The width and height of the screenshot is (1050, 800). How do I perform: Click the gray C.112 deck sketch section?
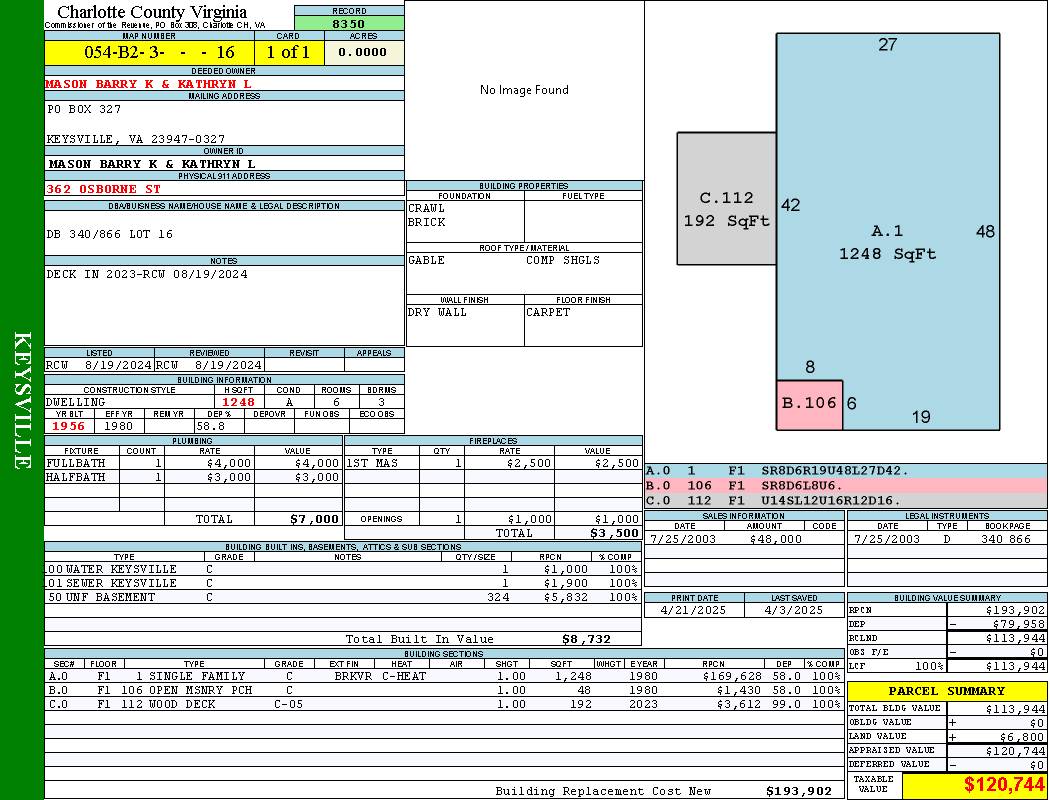coord(726,208)
